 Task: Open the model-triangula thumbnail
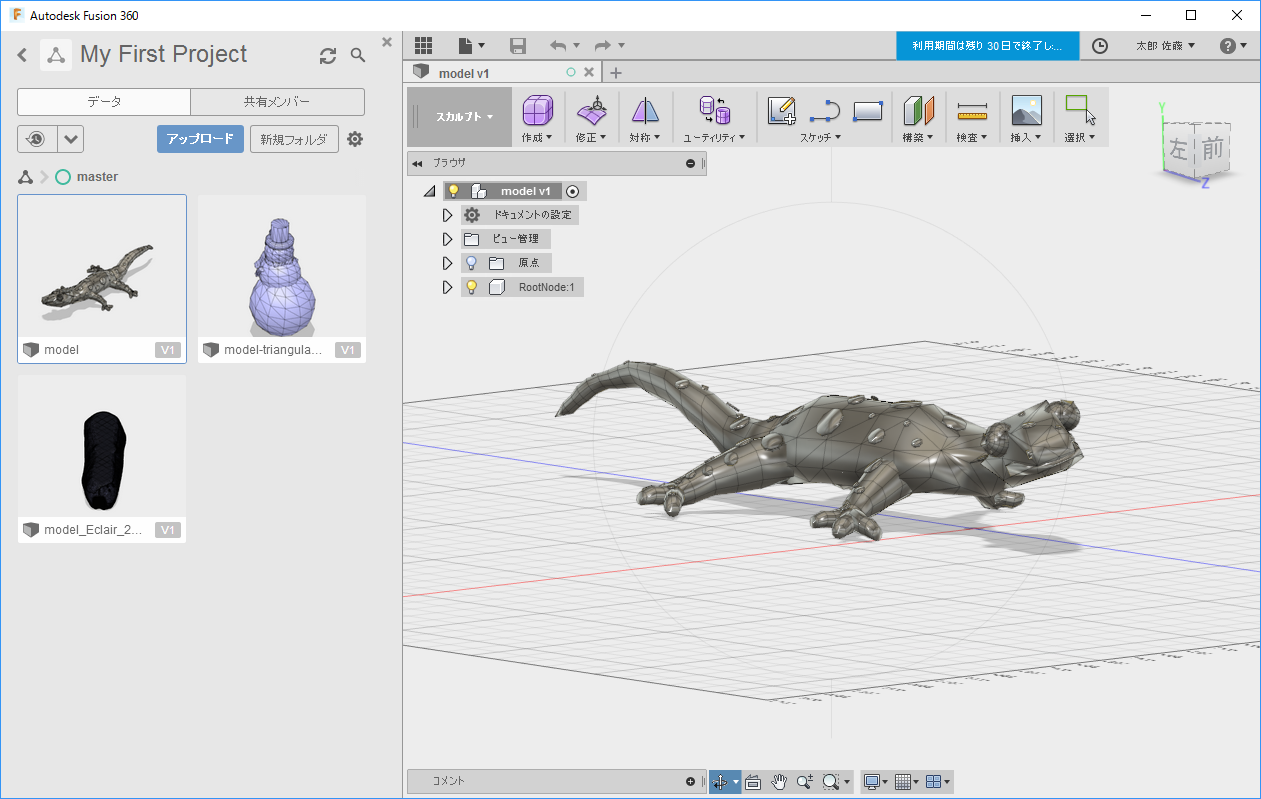click(x=281, y=276)
